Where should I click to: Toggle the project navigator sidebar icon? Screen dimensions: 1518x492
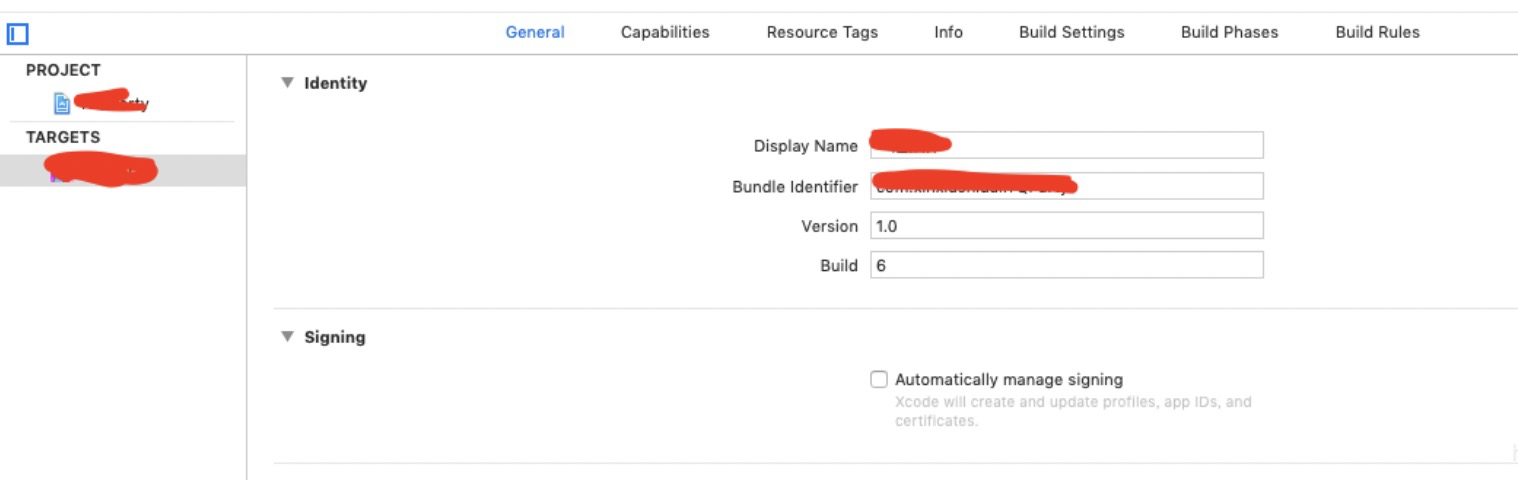(x=17, y=34)
